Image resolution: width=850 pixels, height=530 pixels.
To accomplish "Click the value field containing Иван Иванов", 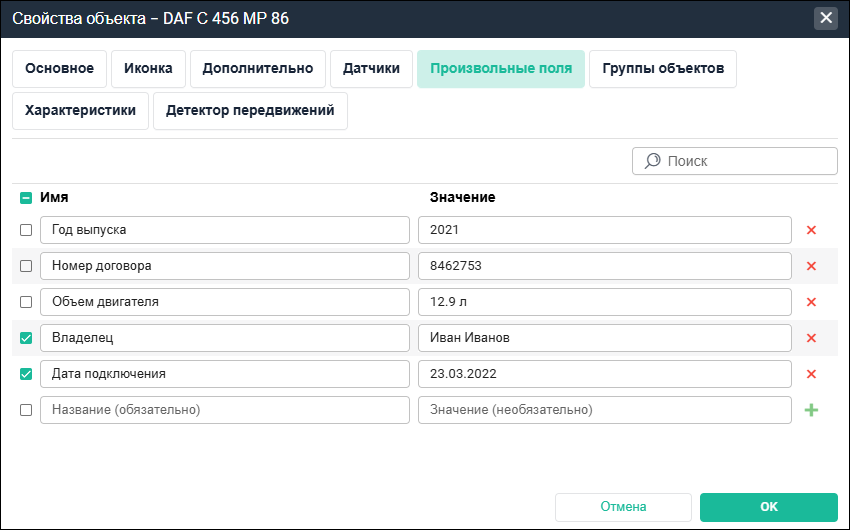I will tap(605, 338).
